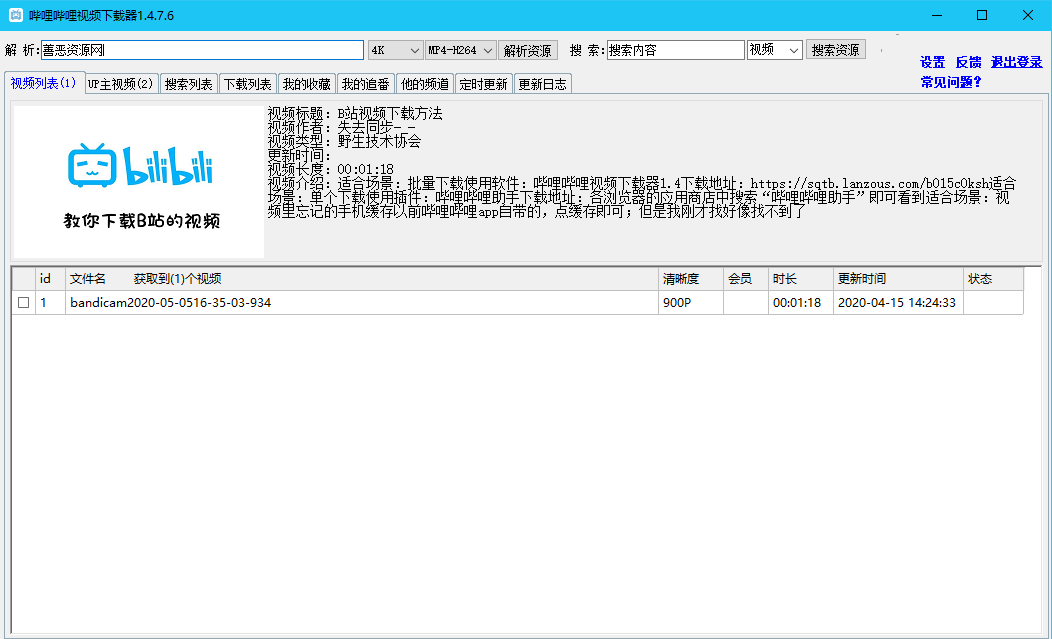
Task: Switch to the 下载列表 tab
Action: (x=245, y=84)
